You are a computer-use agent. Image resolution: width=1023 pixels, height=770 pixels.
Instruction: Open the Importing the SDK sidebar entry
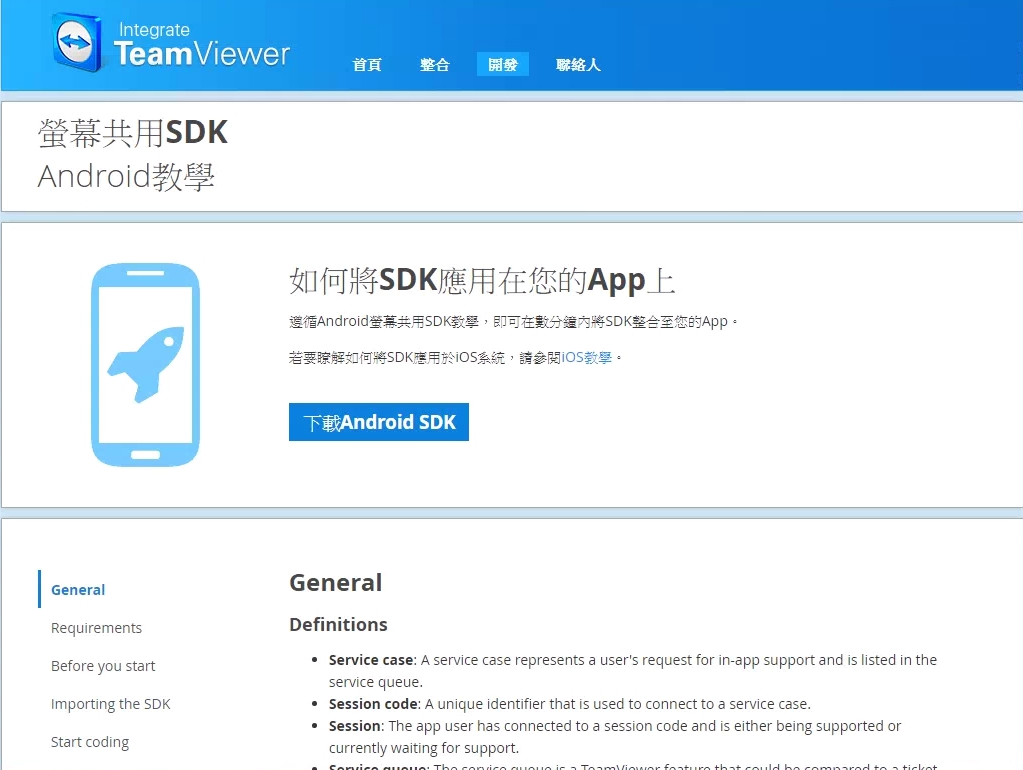coord(110,704)
